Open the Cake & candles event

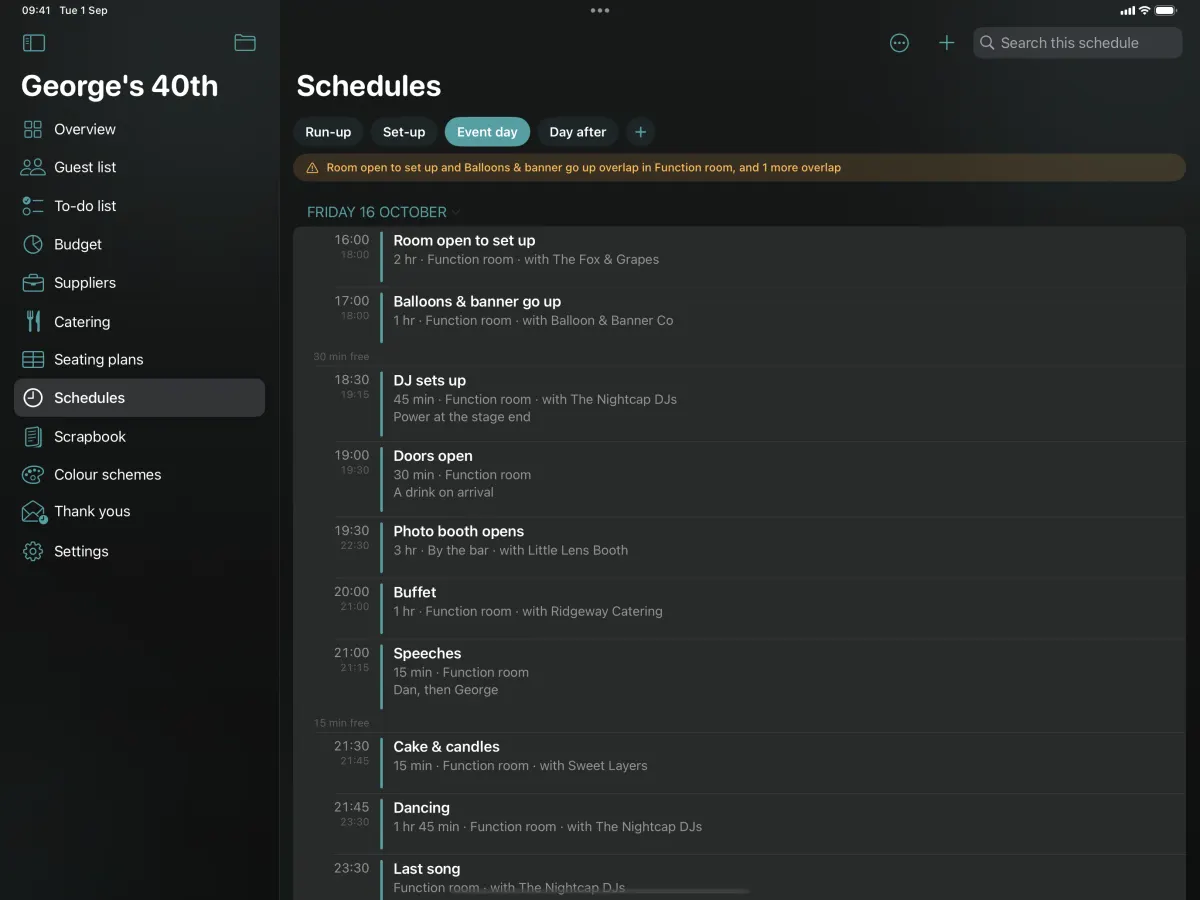[x=739, y=762]
